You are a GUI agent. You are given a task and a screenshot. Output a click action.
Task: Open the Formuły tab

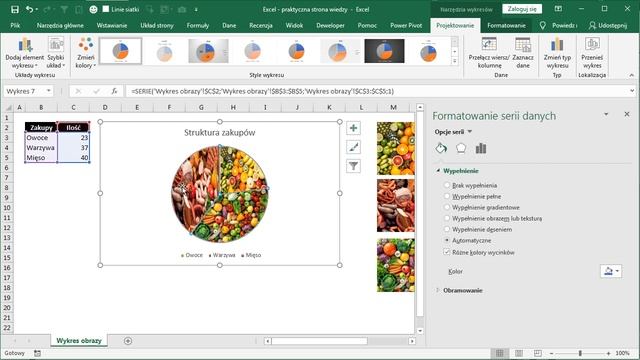pos(198,25)
